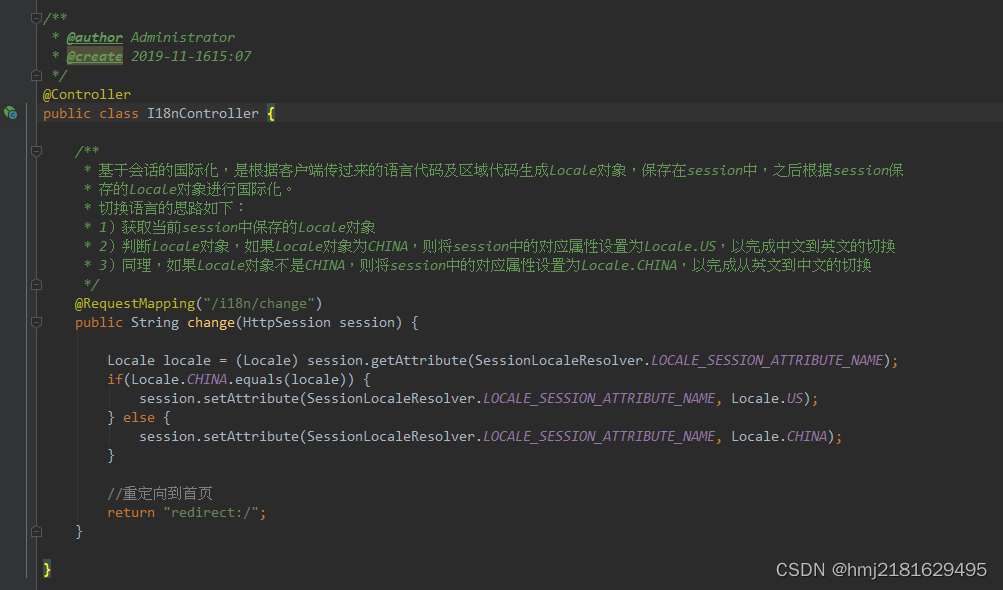Click the comment line starting with 切换语言的思路如下

pos(171,208)
